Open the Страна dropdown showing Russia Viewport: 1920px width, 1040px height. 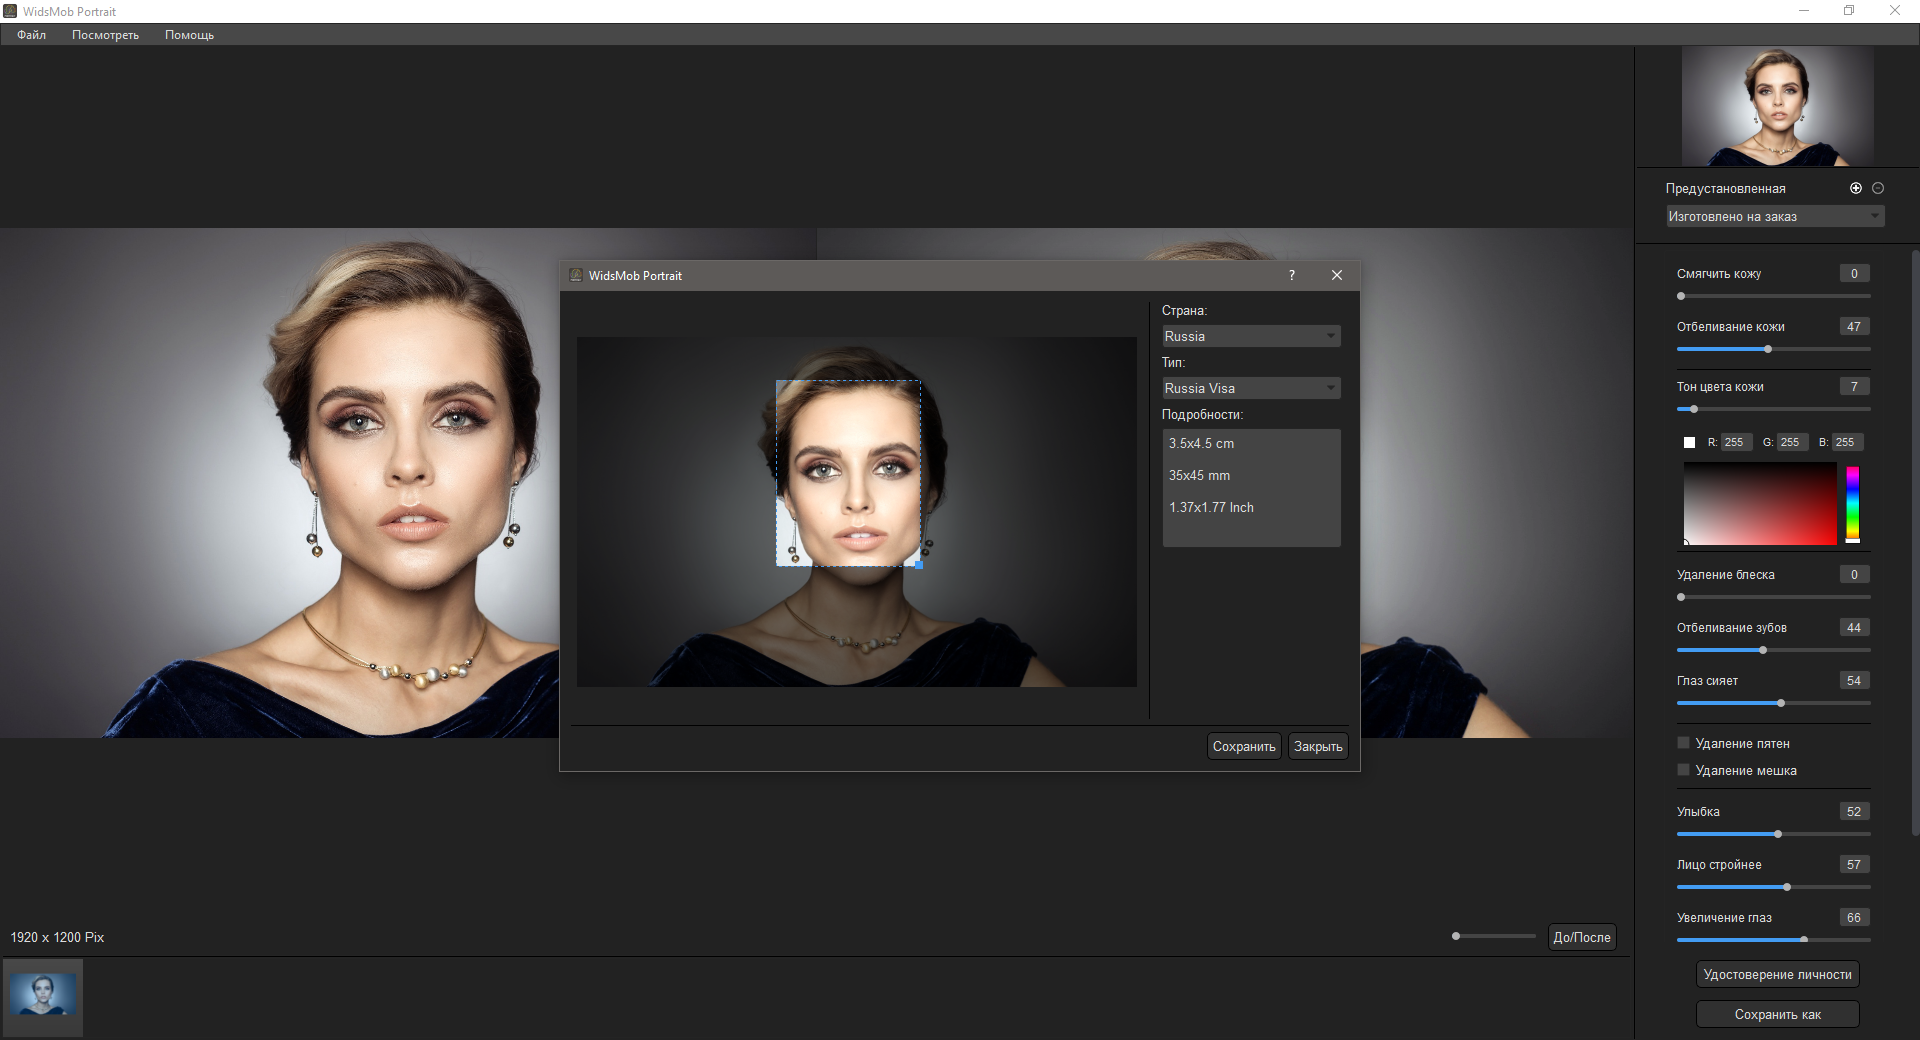pos(1250,336)
